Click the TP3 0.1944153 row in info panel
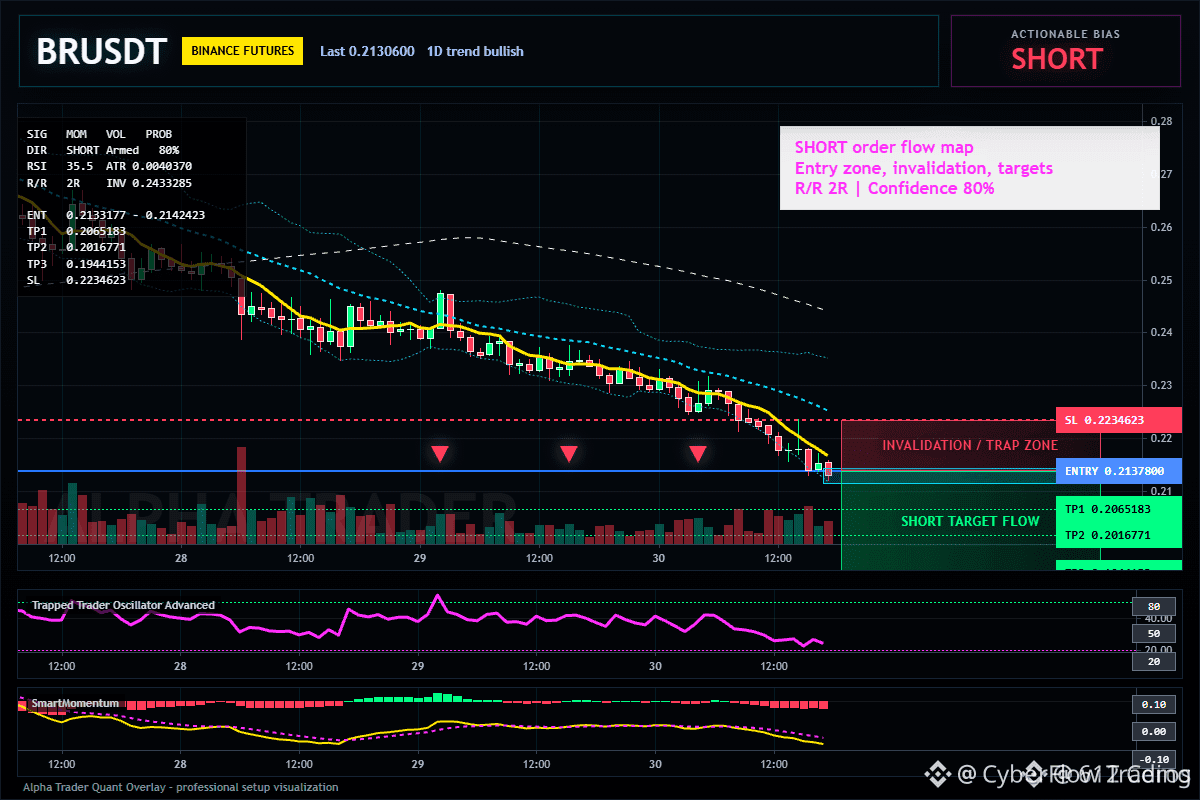The width and height of the screenshot is (1200, 800). 76,264
